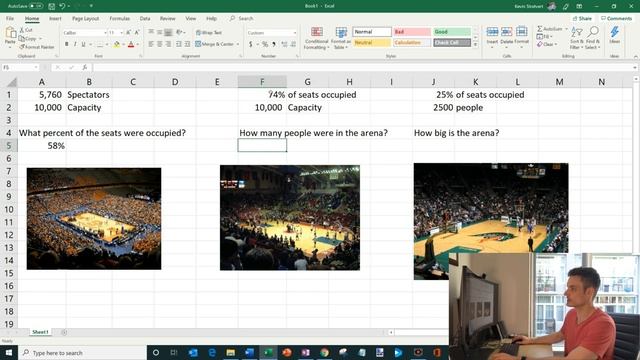Open the number format Custom dropdown
Viewport: 640px width, 360px height.
point(295,33)
